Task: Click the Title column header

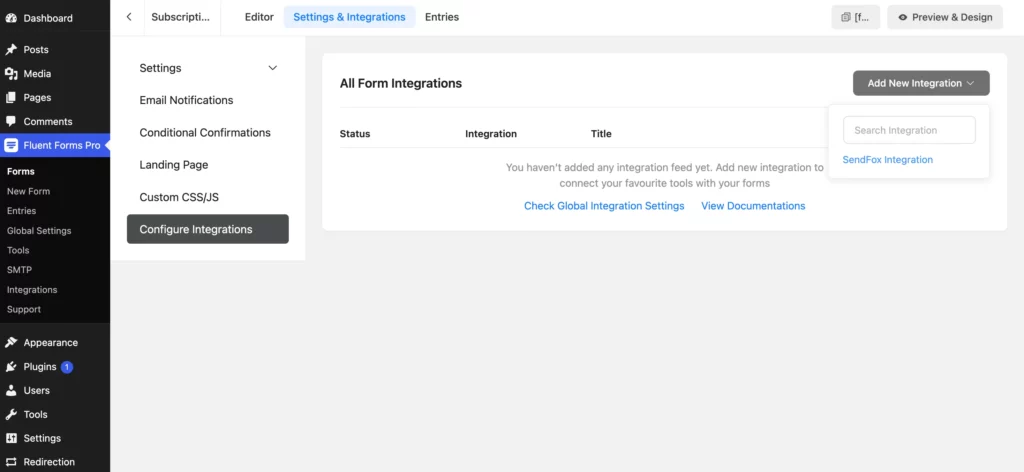Action: pyautogui.click(x=601, y=134)
